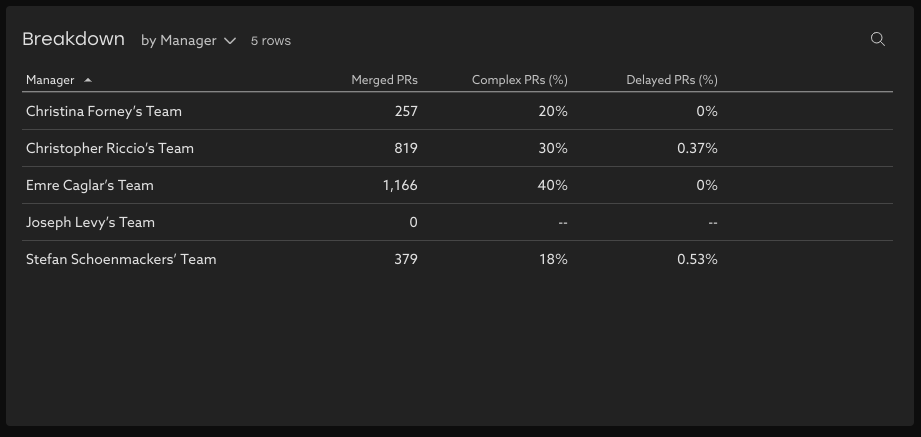Open Emre Caglar's Team entry
Image resolution: width=921 pixels, height=437 pixels.
click(x=90, y=185)
